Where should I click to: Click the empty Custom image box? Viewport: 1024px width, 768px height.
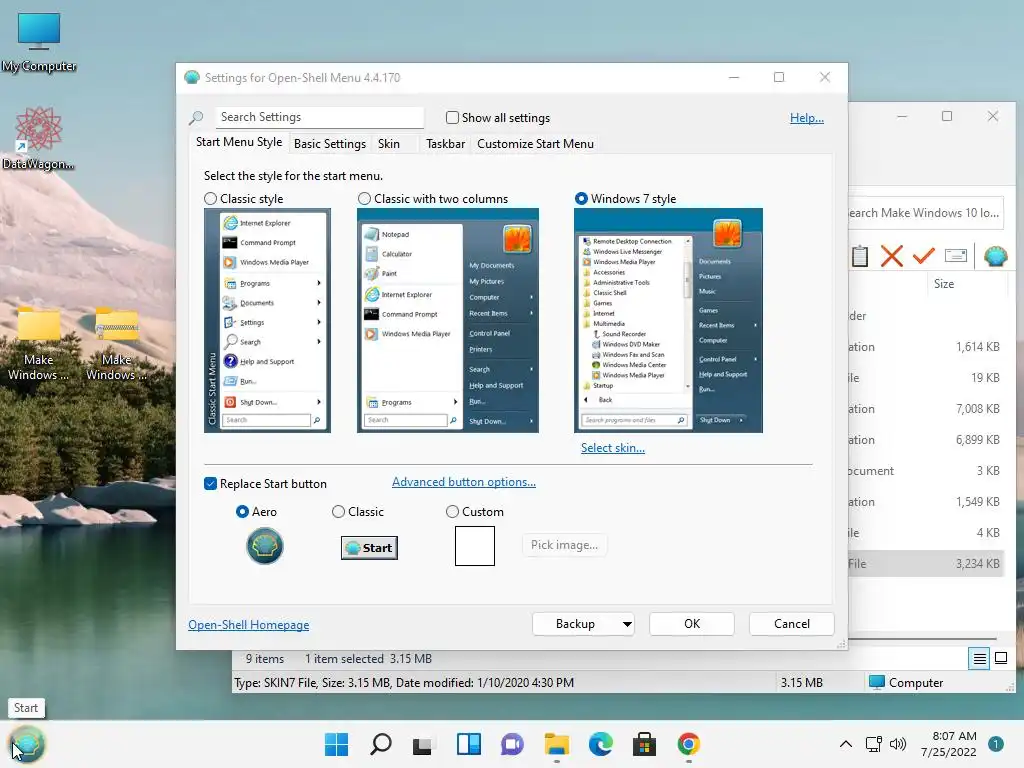[475, 546]
